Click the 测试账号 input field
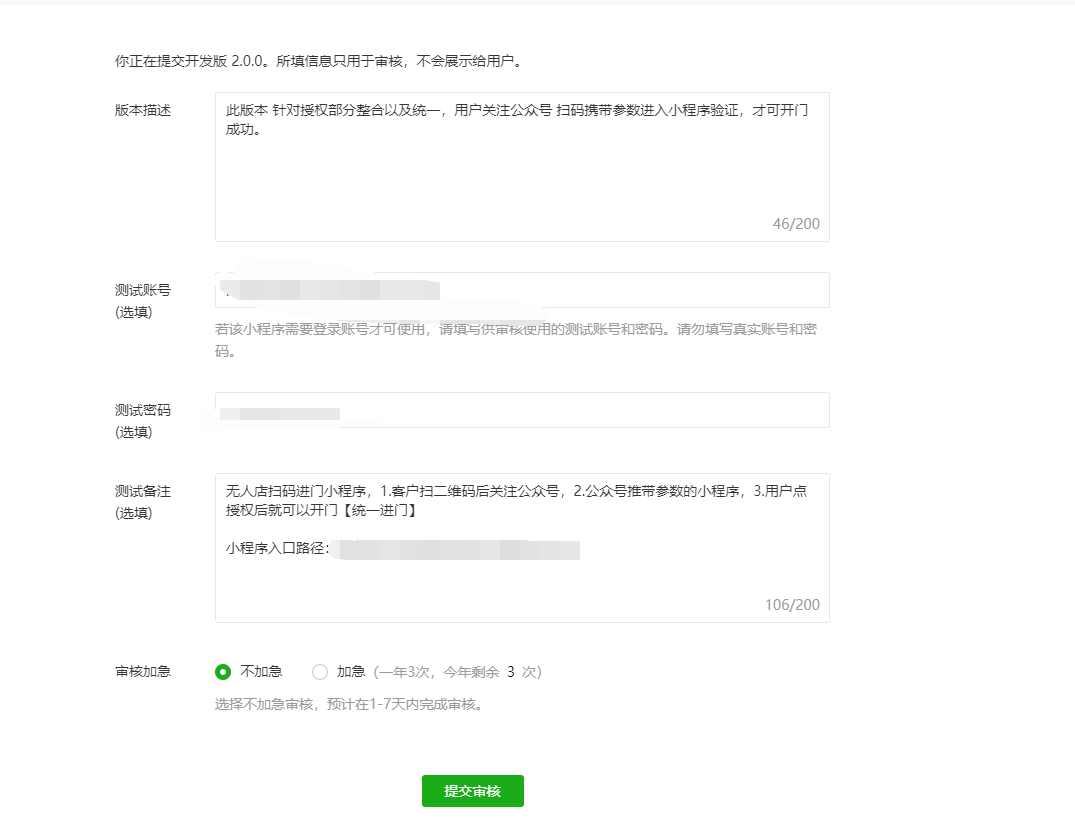The width and height of the screenshot is (1075, 818). click(522, 290)
